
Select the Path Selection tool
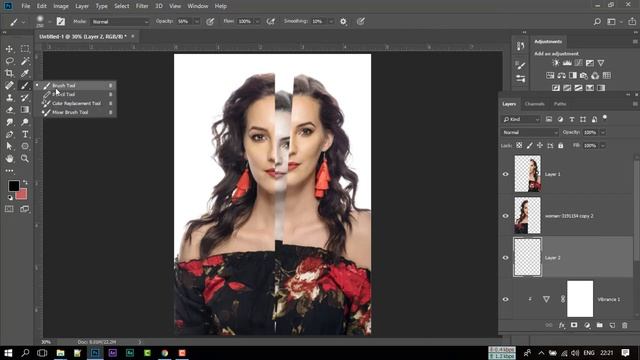(9, 146)
